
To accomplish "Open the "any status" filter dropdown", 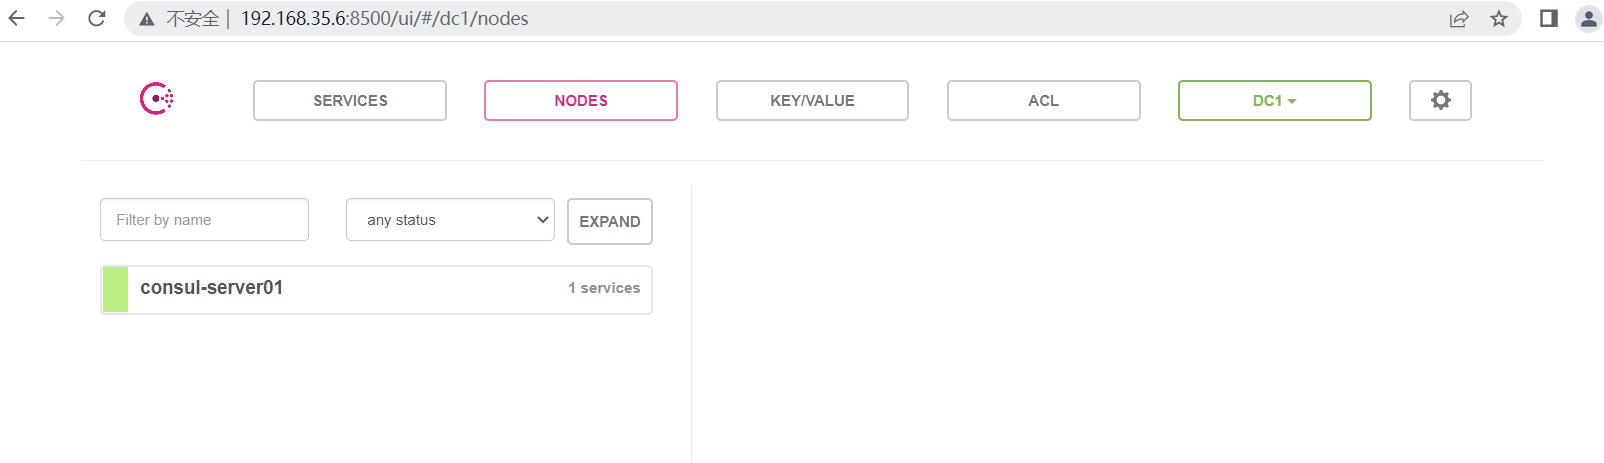I will click(450, 220).
